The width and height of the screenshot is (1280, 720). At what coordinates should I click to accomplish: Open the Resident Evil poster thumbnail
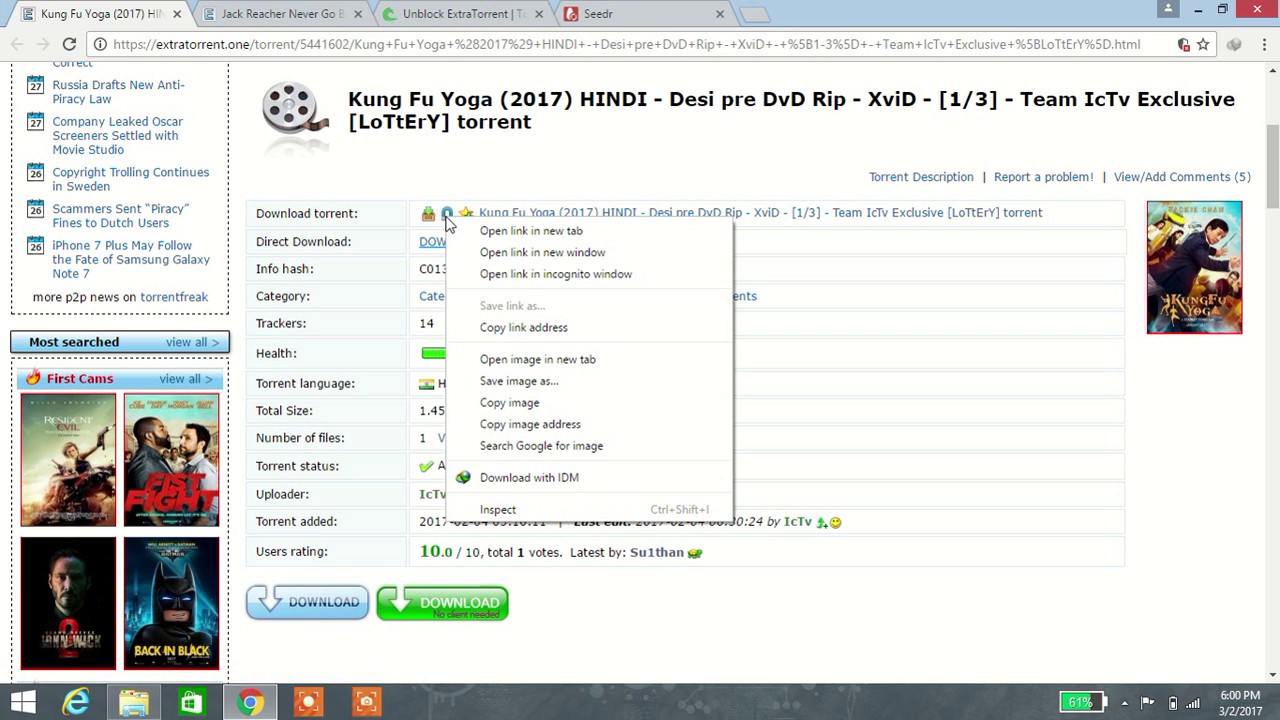coord(68,460)
